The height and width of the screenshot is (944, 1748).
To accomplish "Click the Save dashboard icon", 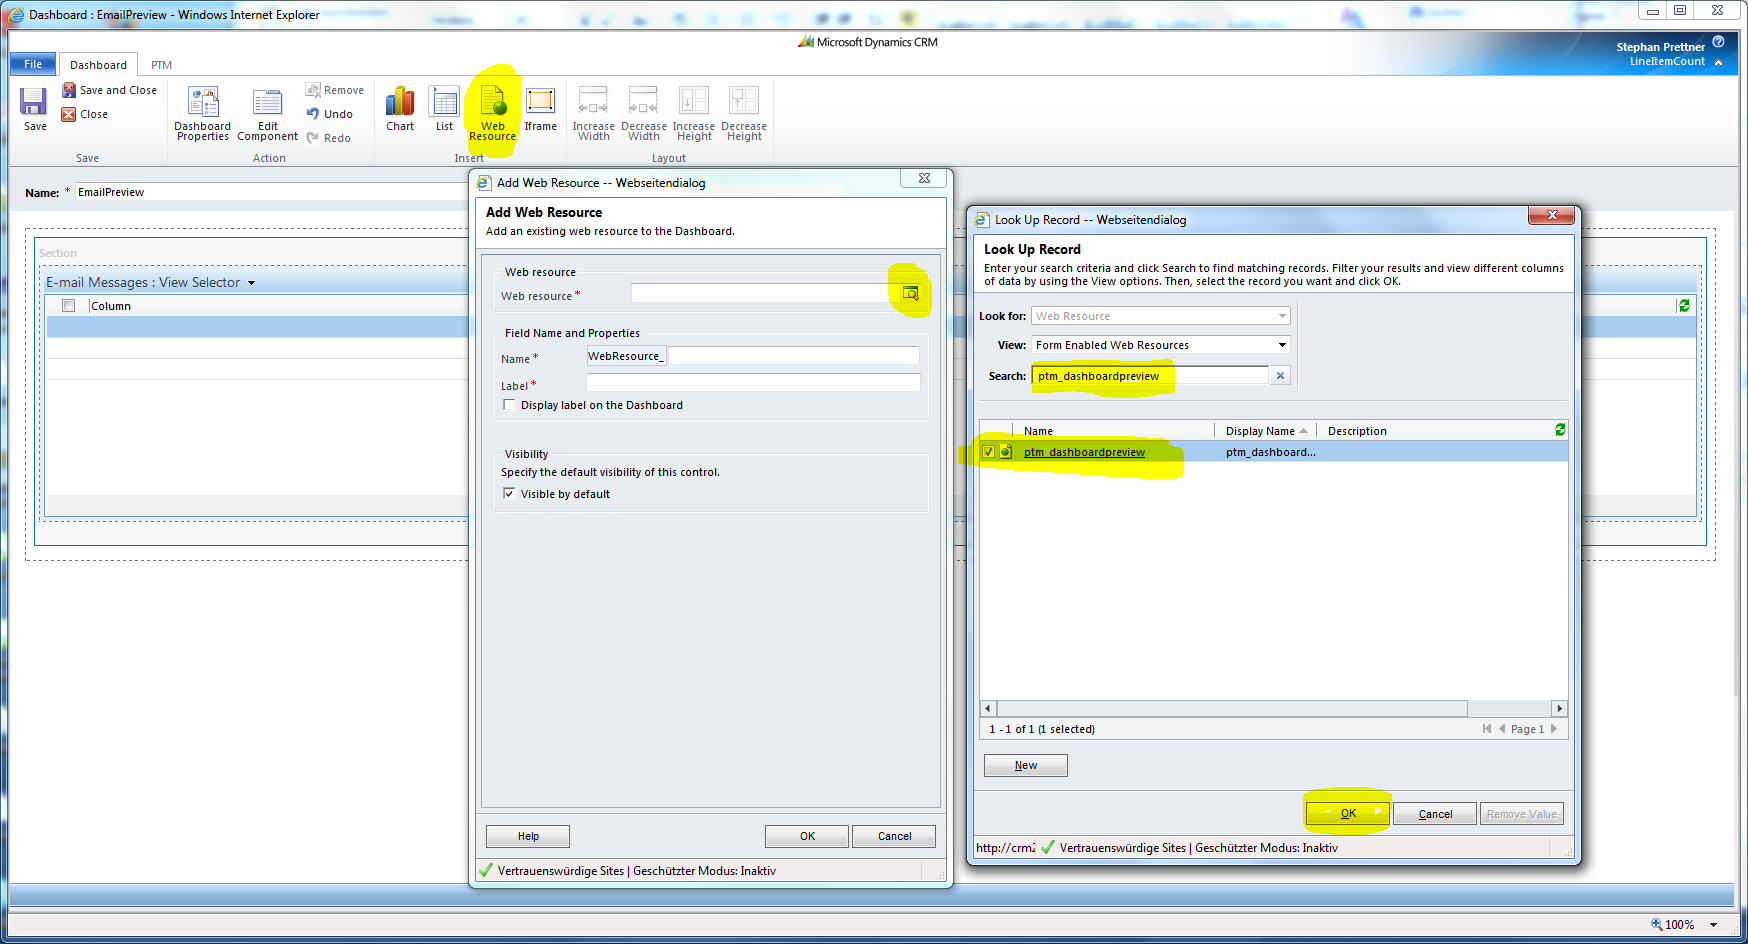I will [x=33, y=105].
